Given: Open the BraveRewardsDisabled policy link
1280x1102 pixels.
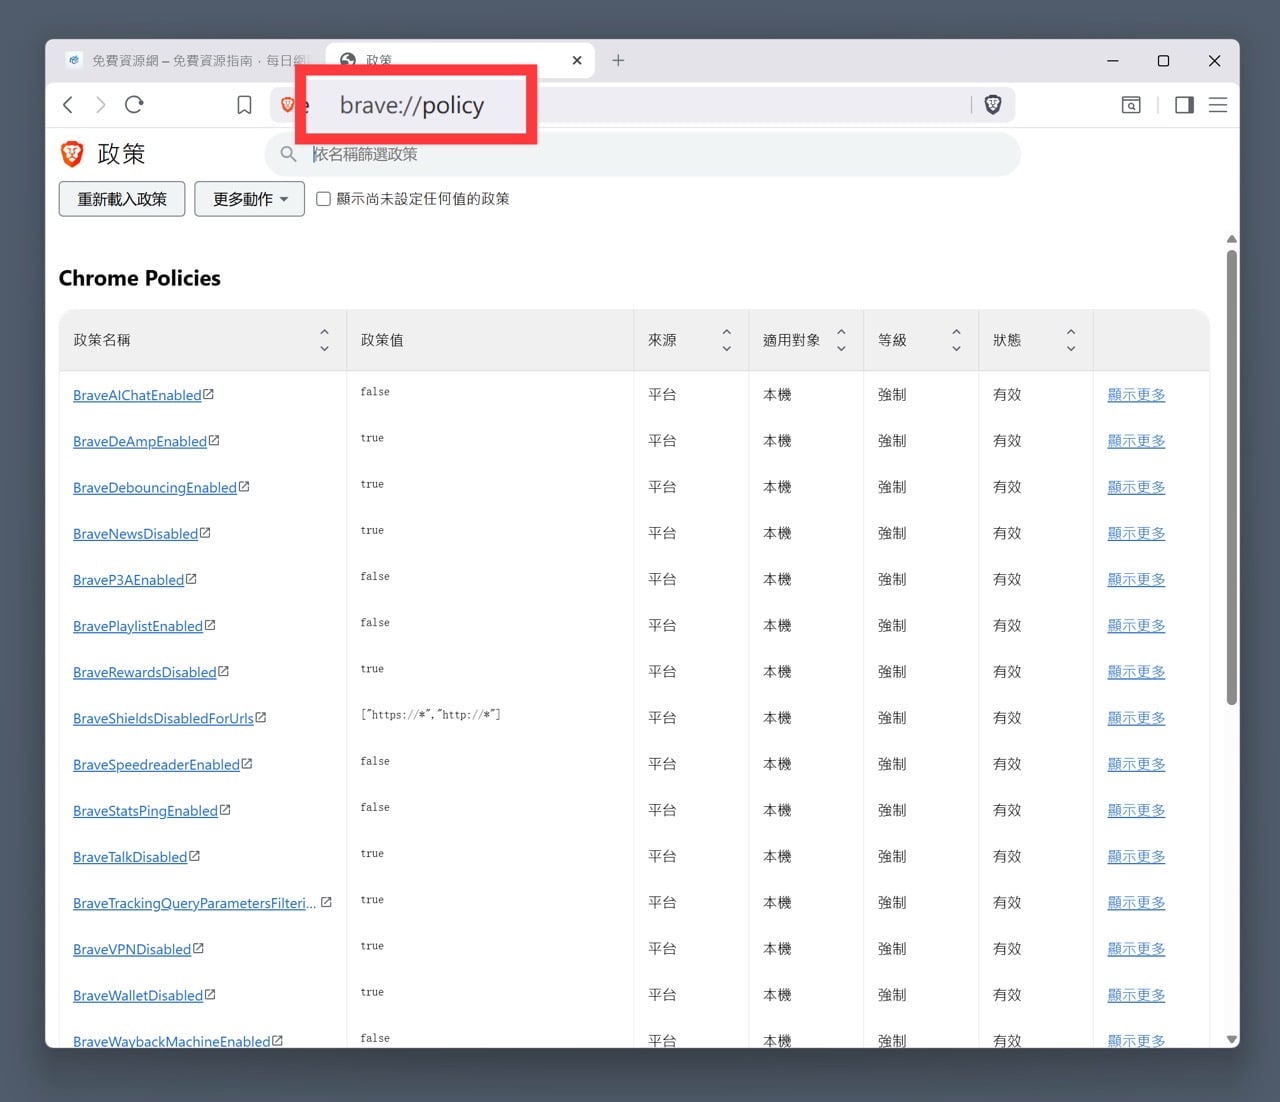Looking at the screenshot, I should (x=144, y=673).
